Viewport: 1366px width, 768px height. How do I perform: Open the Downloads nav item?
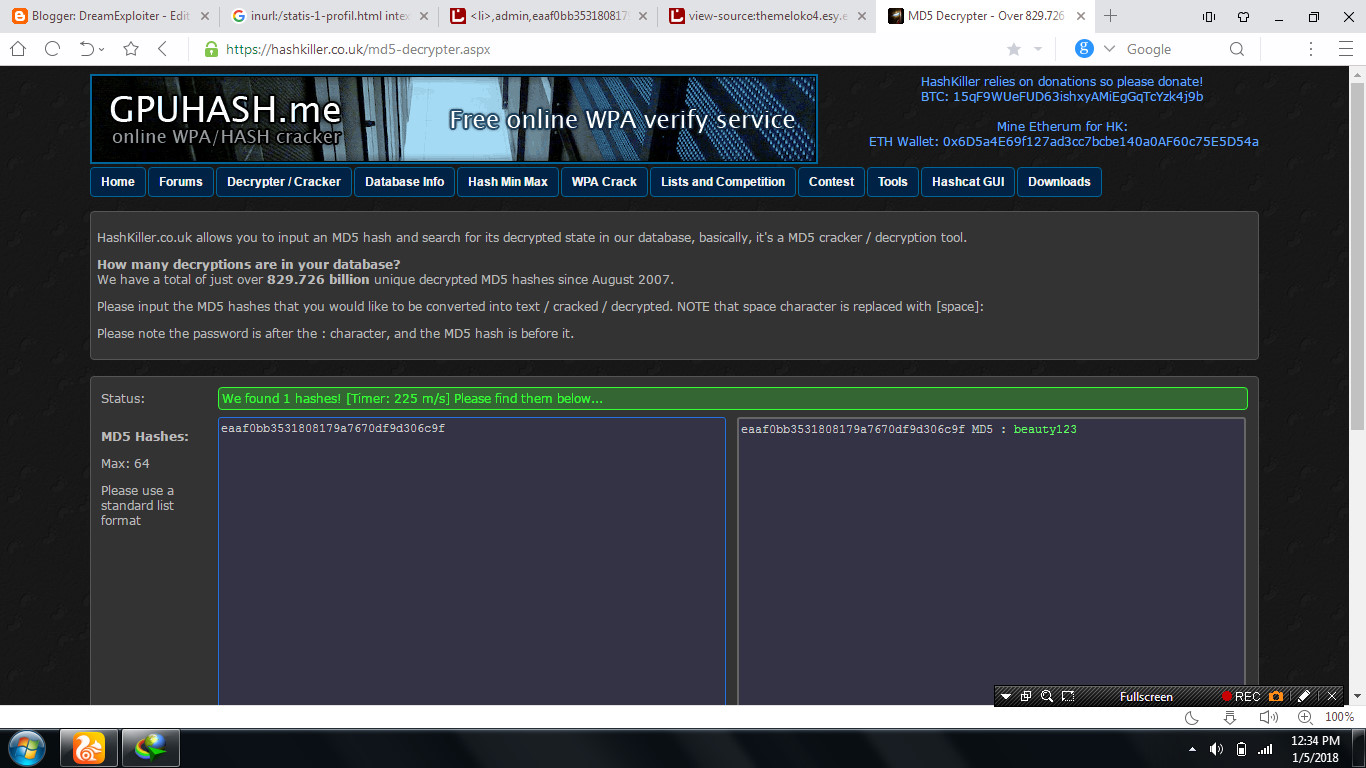pyautogui.click(x=1059, y=182)
